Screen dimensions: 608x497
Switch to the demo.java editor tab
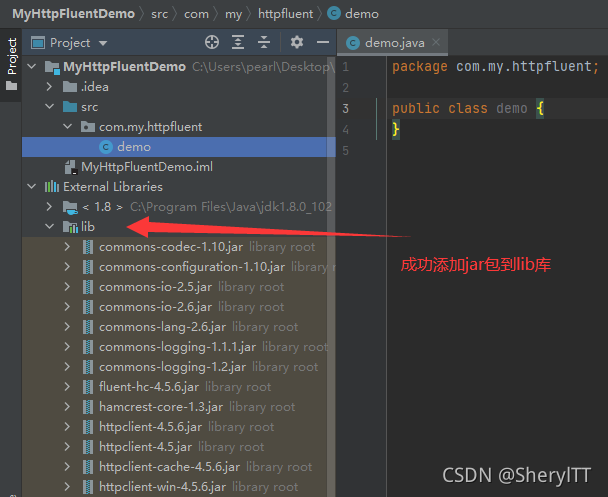(x=394, y=43)
